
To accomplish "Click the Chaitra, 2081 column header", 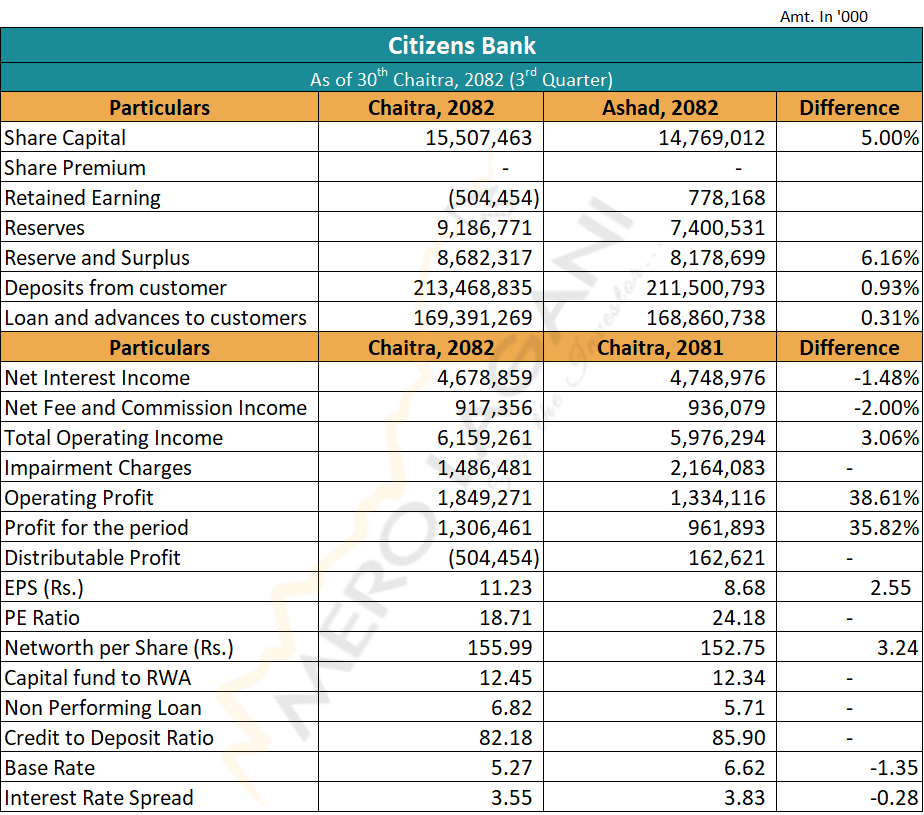I will pos(659,348).
